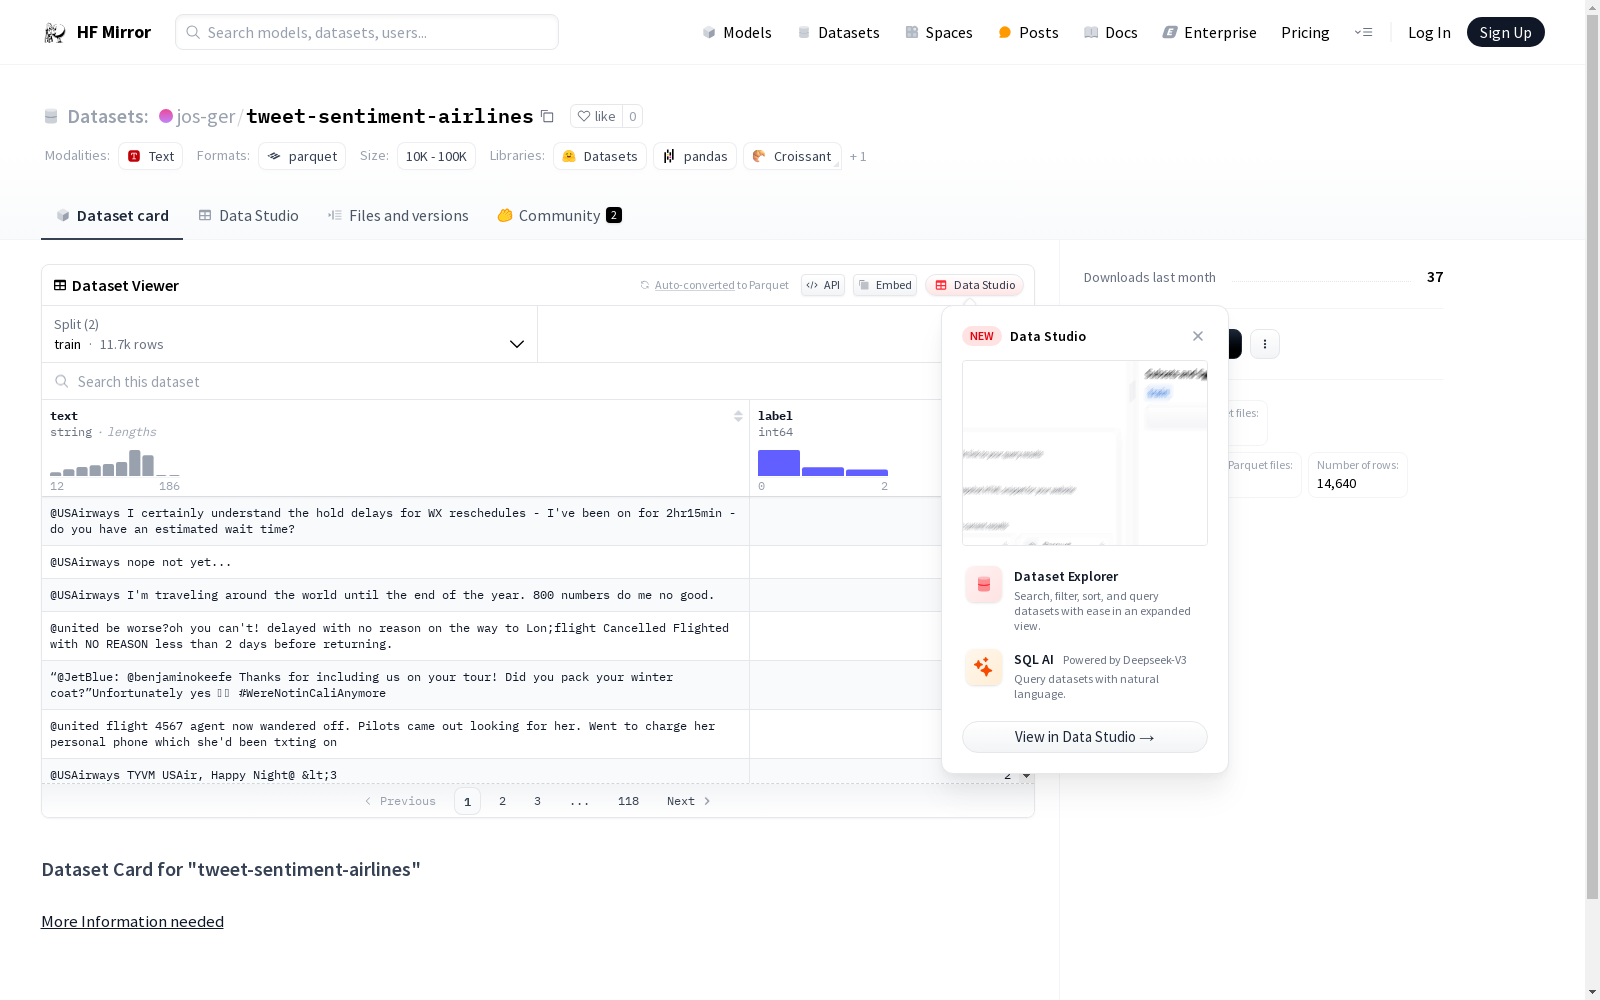Click the Enterprise icon in navigation
Screen dimensions: 1600x1000
[1170, 33]
